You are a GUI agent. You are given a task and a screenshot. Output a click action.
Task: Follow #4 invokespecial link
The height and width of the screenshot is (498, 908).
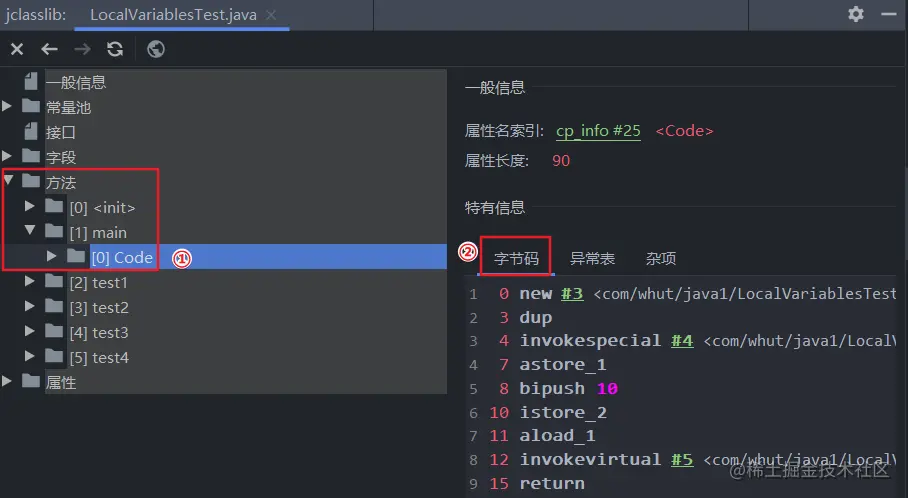(682, 340)
